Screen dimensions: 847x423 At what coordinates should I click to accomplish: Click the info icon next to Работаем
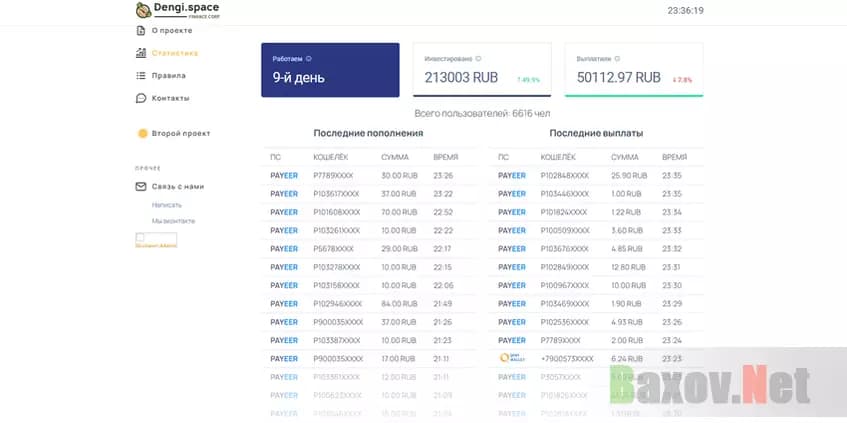click(x=309, y=58)
